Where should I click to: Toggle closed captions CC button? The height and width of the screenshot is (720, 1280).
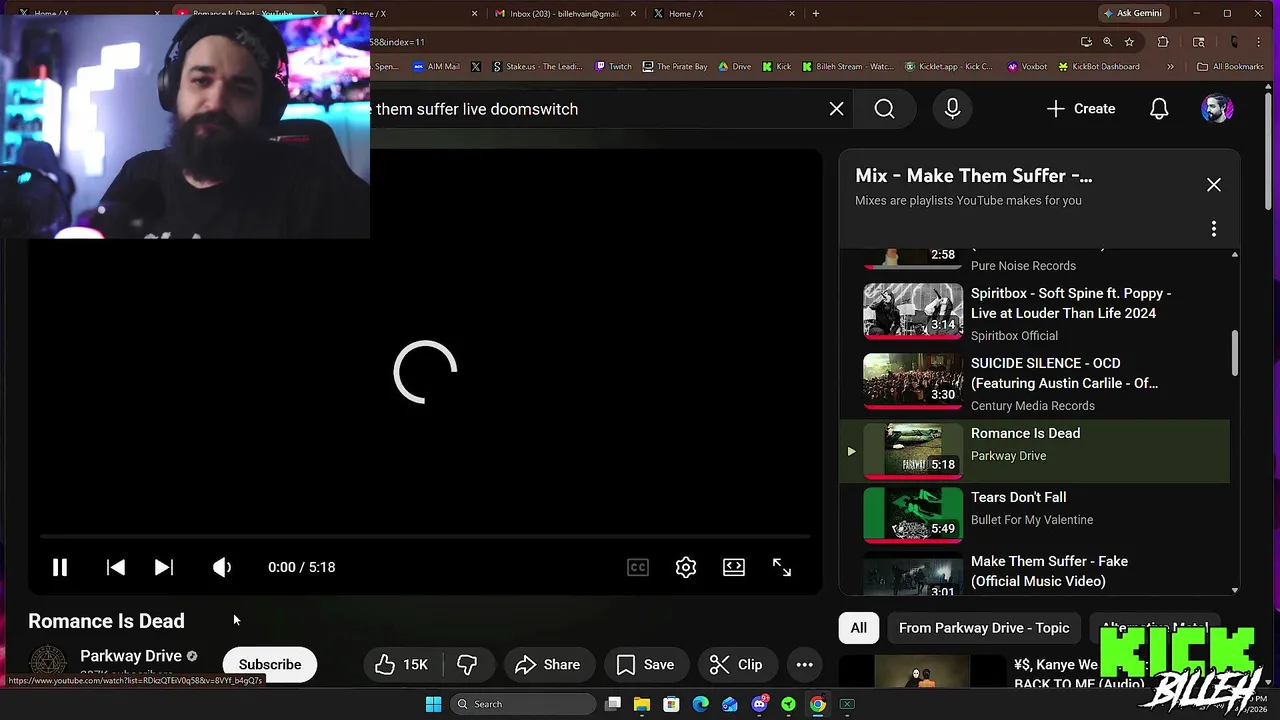tap(638, 567)
